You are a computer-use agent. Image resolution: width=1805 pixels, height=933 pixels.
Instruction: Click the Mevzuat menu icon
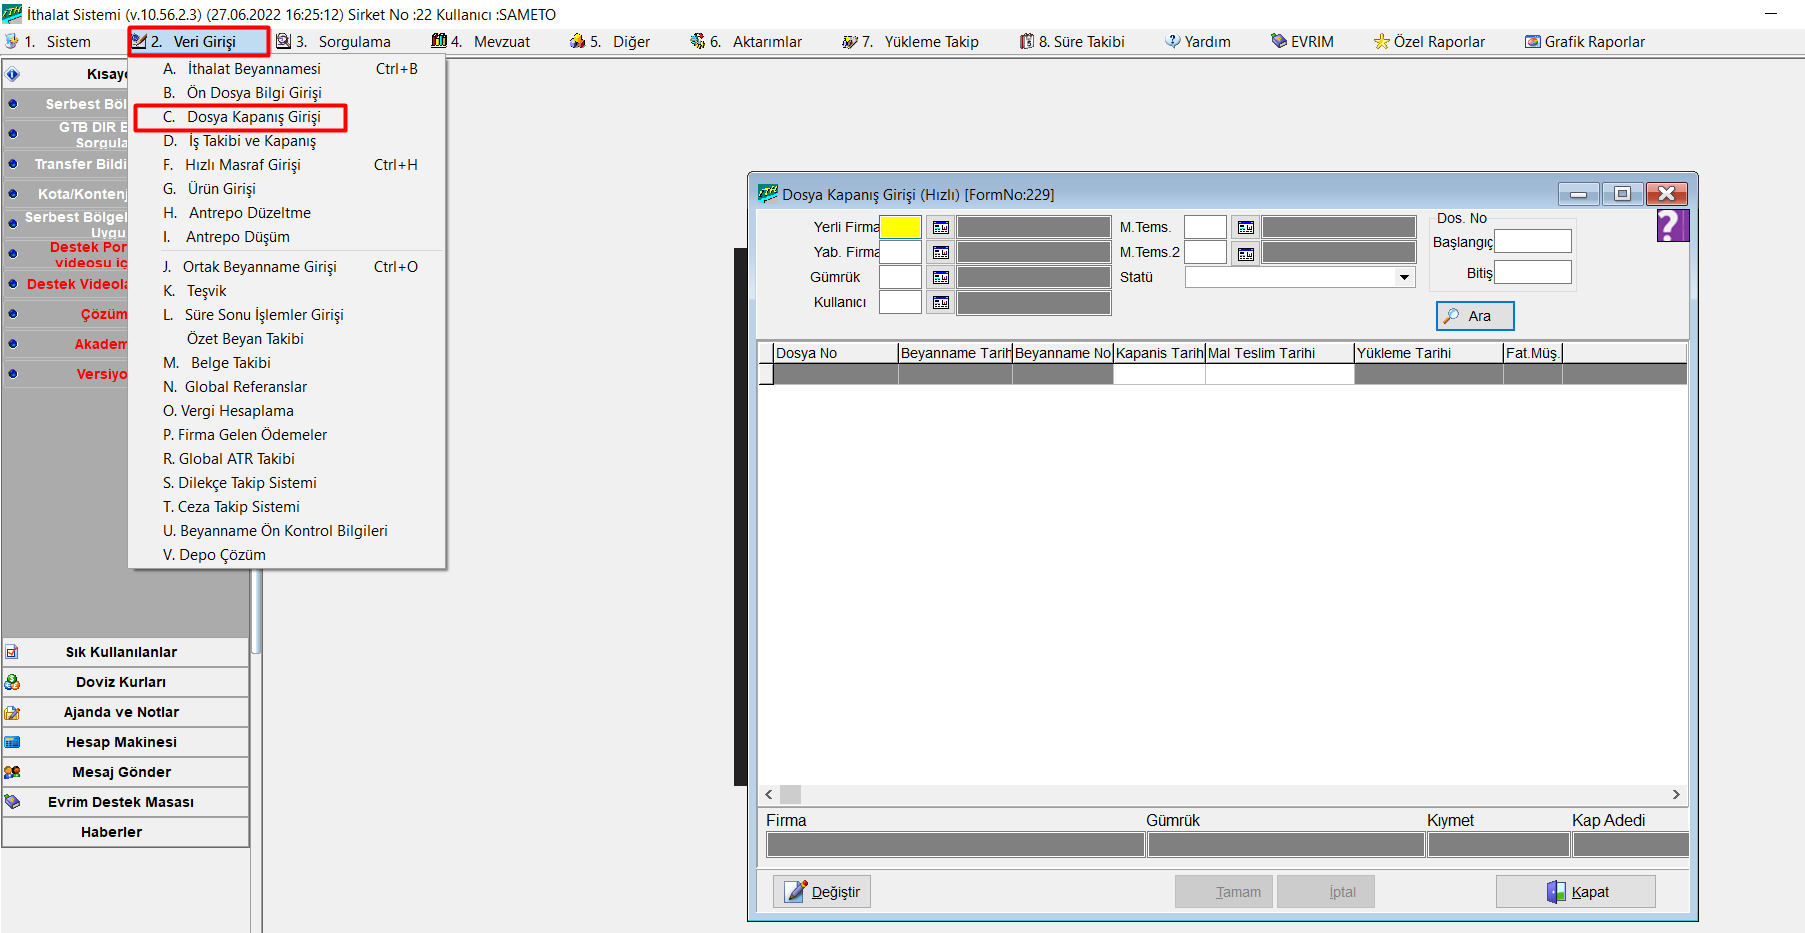tap(439, 41)
